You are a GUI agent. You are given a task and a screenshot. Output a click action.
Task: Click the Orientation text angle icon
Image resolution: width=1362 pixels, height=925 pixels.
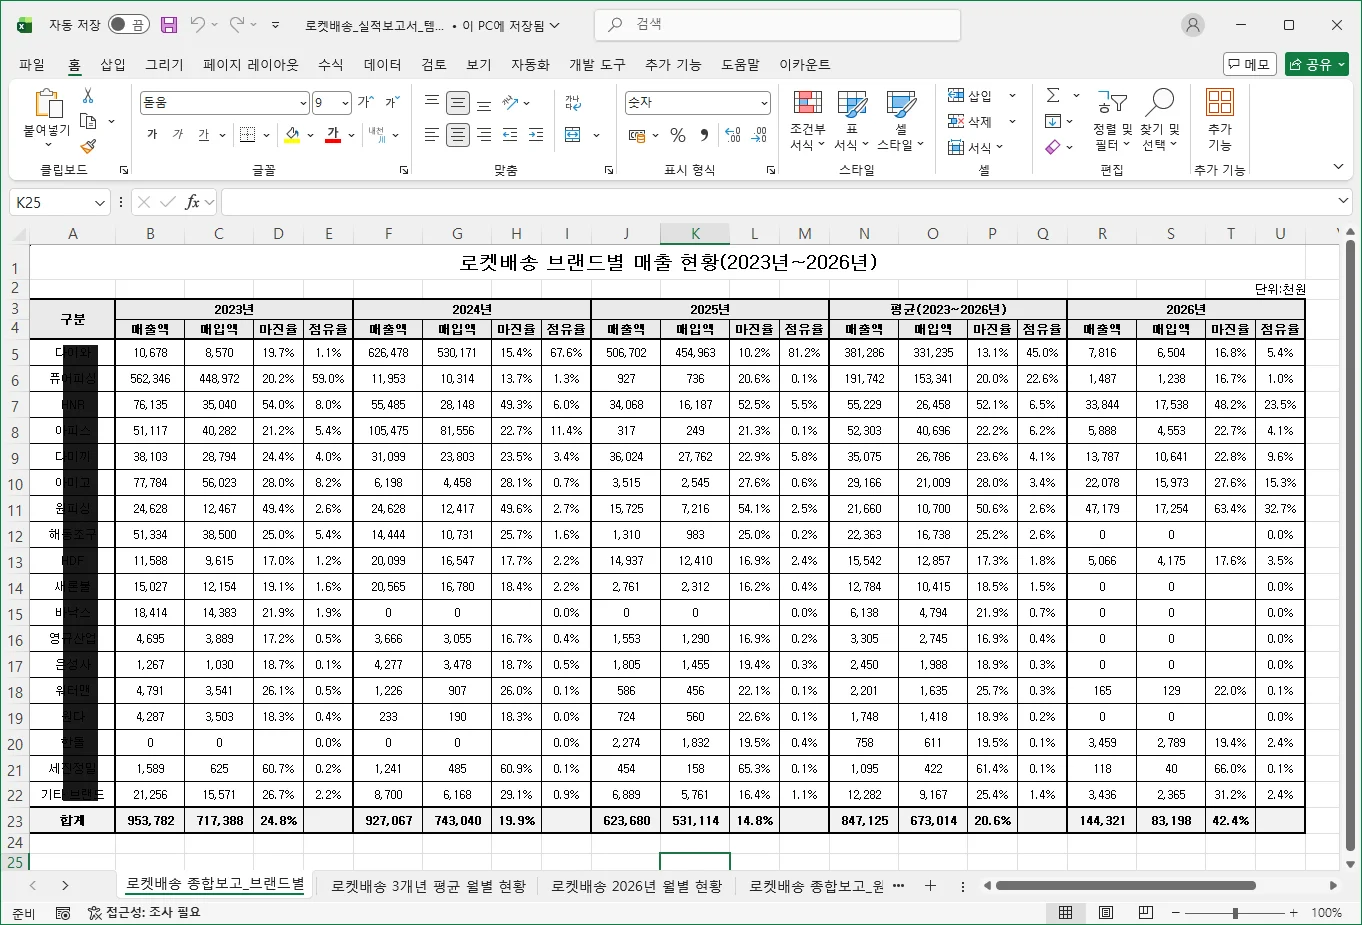[x=510, y=102]
